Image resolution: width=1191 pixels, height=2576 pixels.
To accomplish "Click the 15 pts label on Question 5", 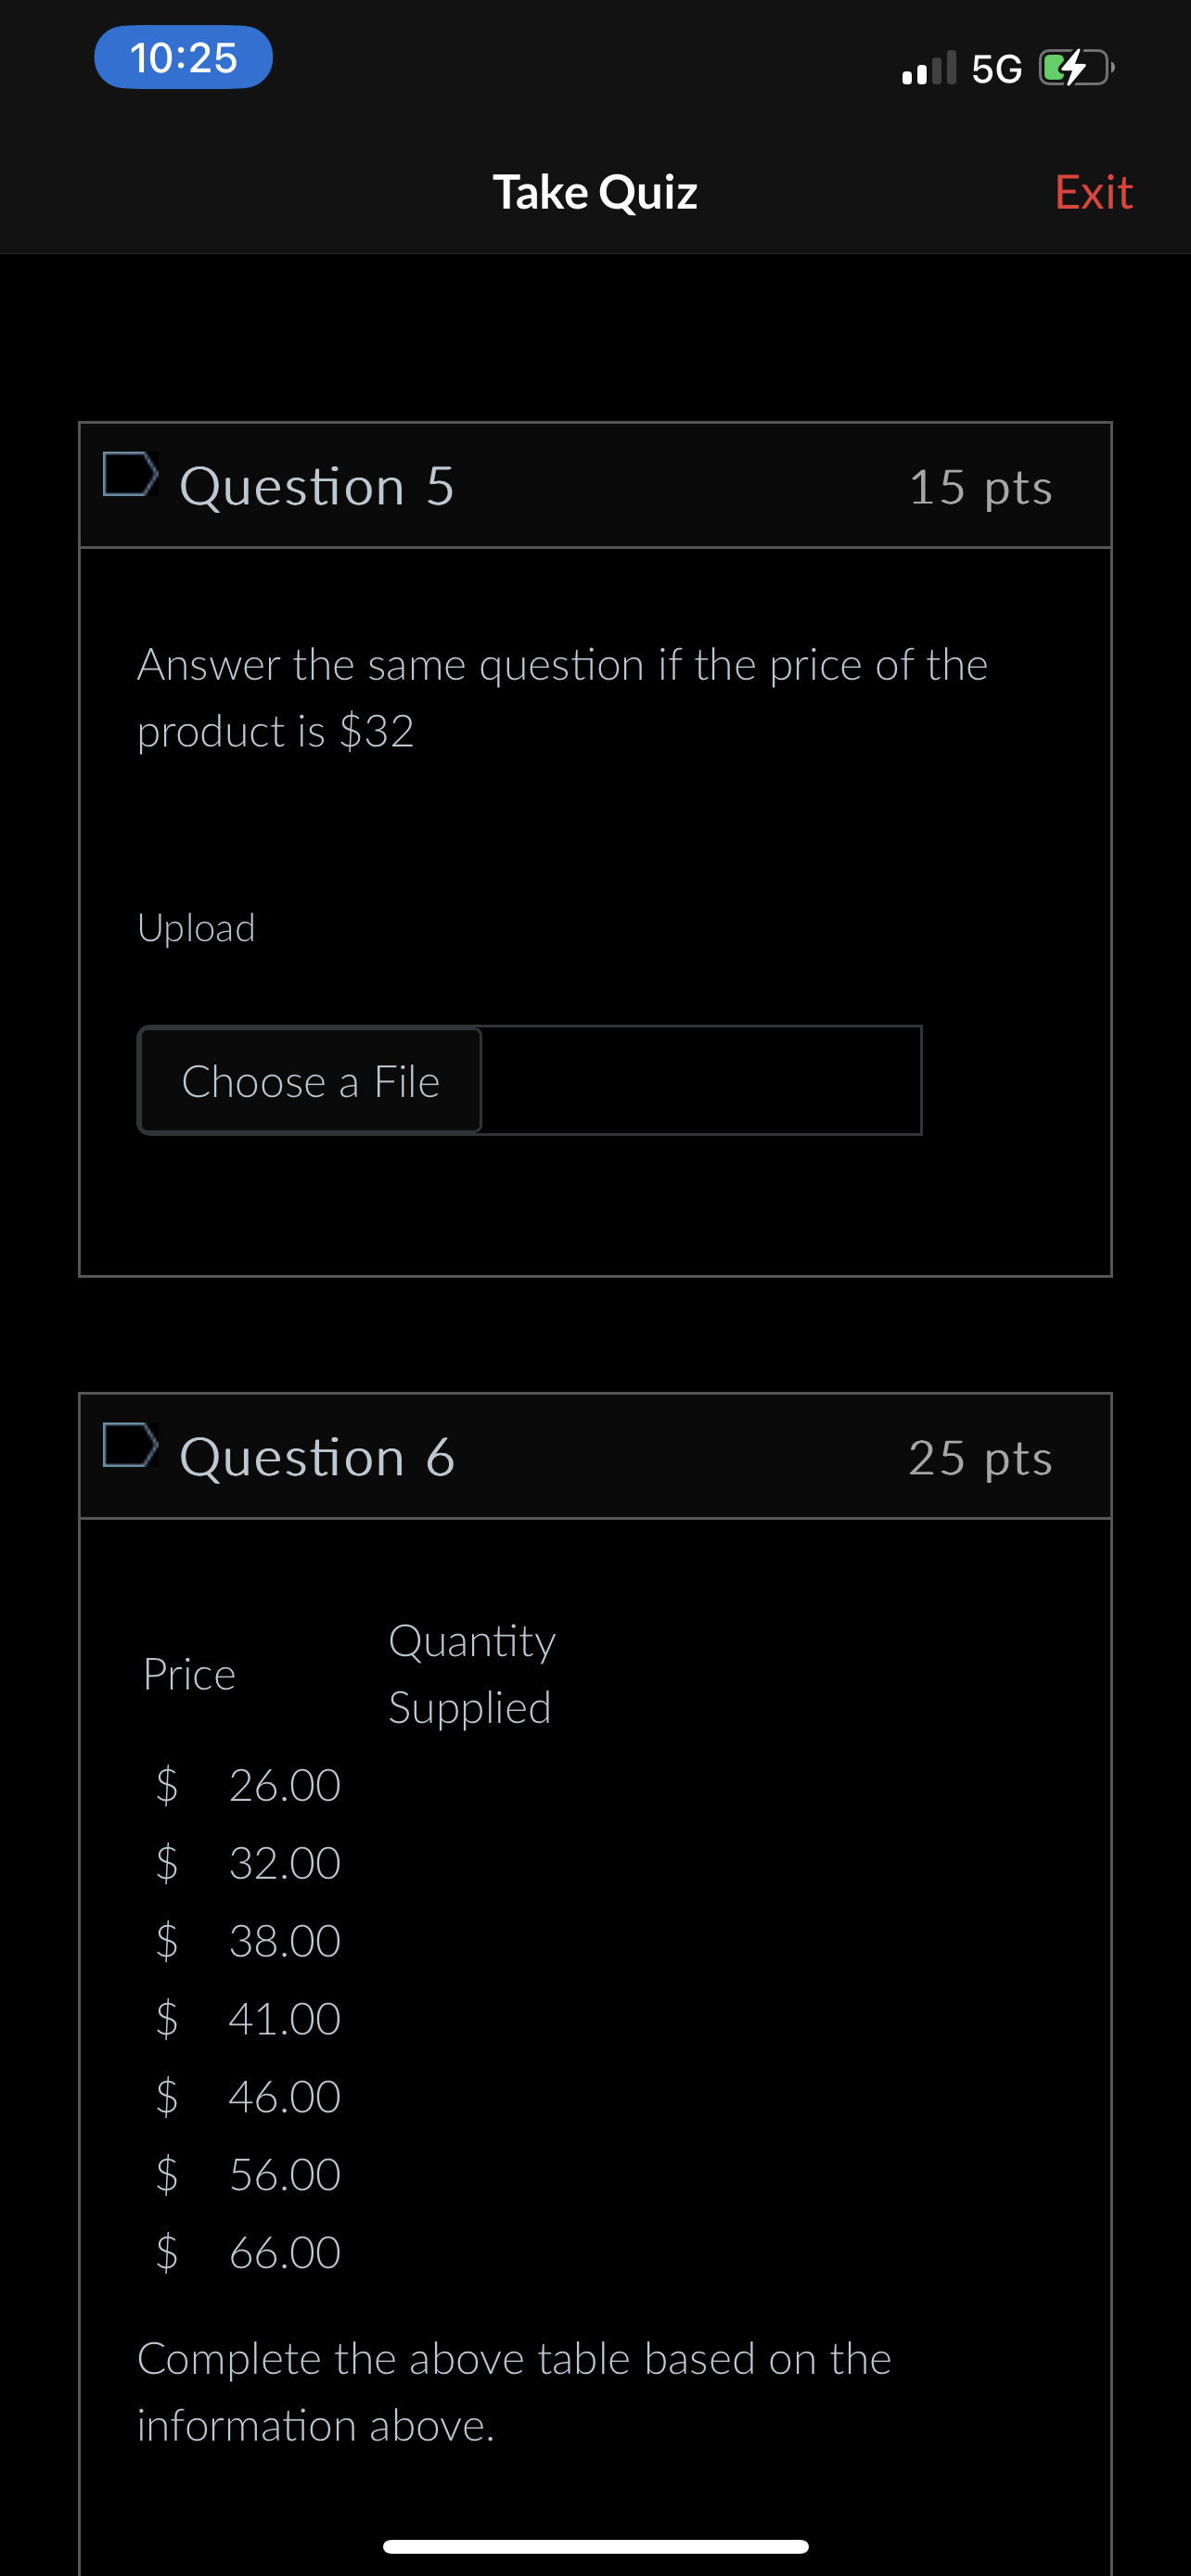I will (981, 487).
